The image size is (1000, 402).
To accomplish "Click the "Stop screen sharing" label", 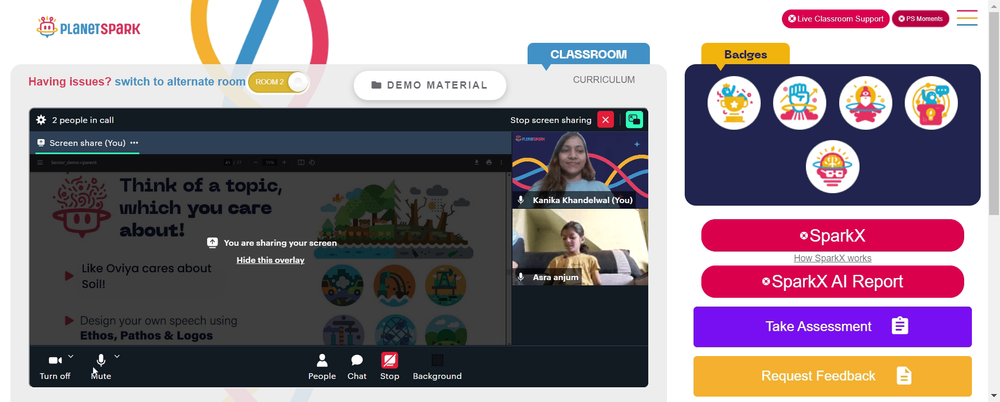I will [550, 120].
